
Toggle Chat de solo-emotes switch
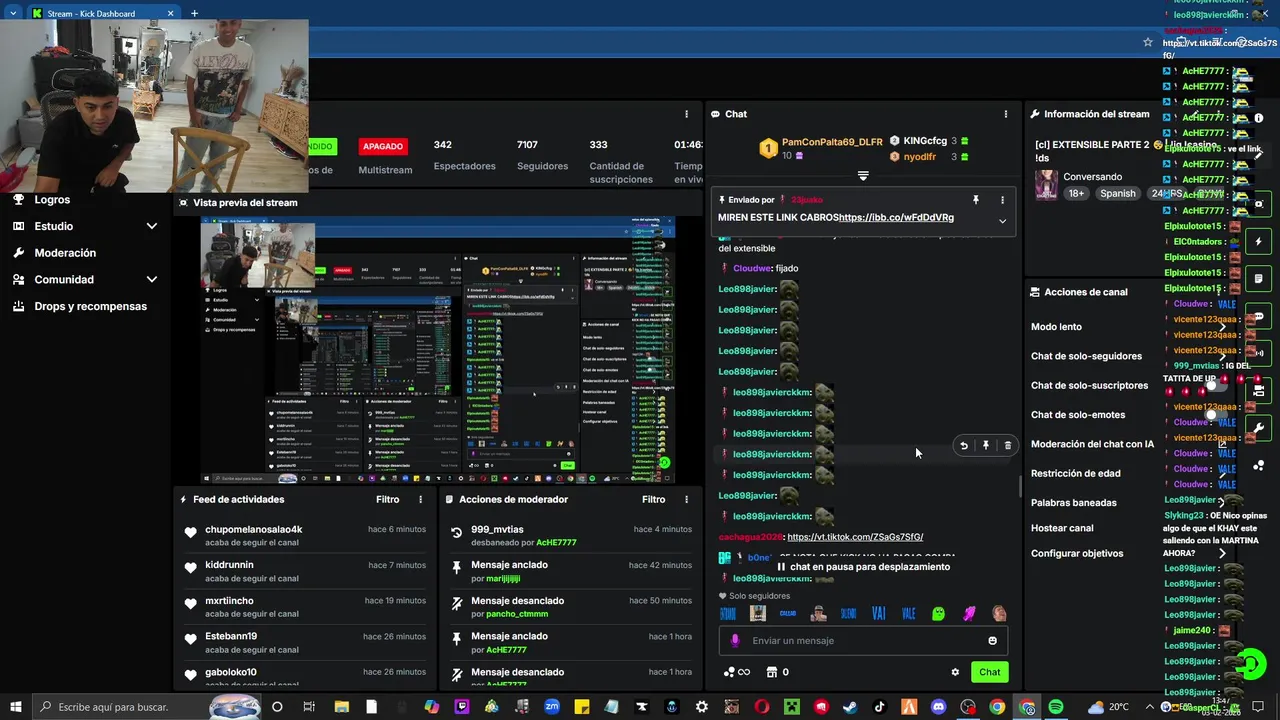point(1215,415)
